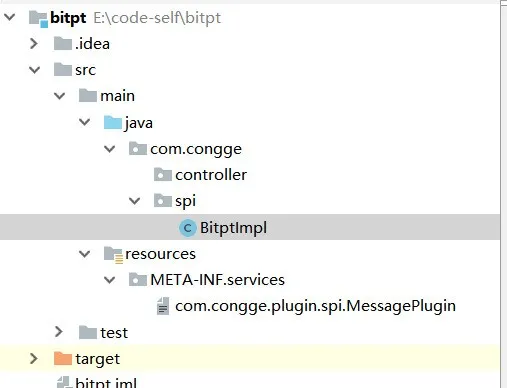Click the META-INF.services package icon
The height and width of the screenshot is (388, 507).
point(138,280)
